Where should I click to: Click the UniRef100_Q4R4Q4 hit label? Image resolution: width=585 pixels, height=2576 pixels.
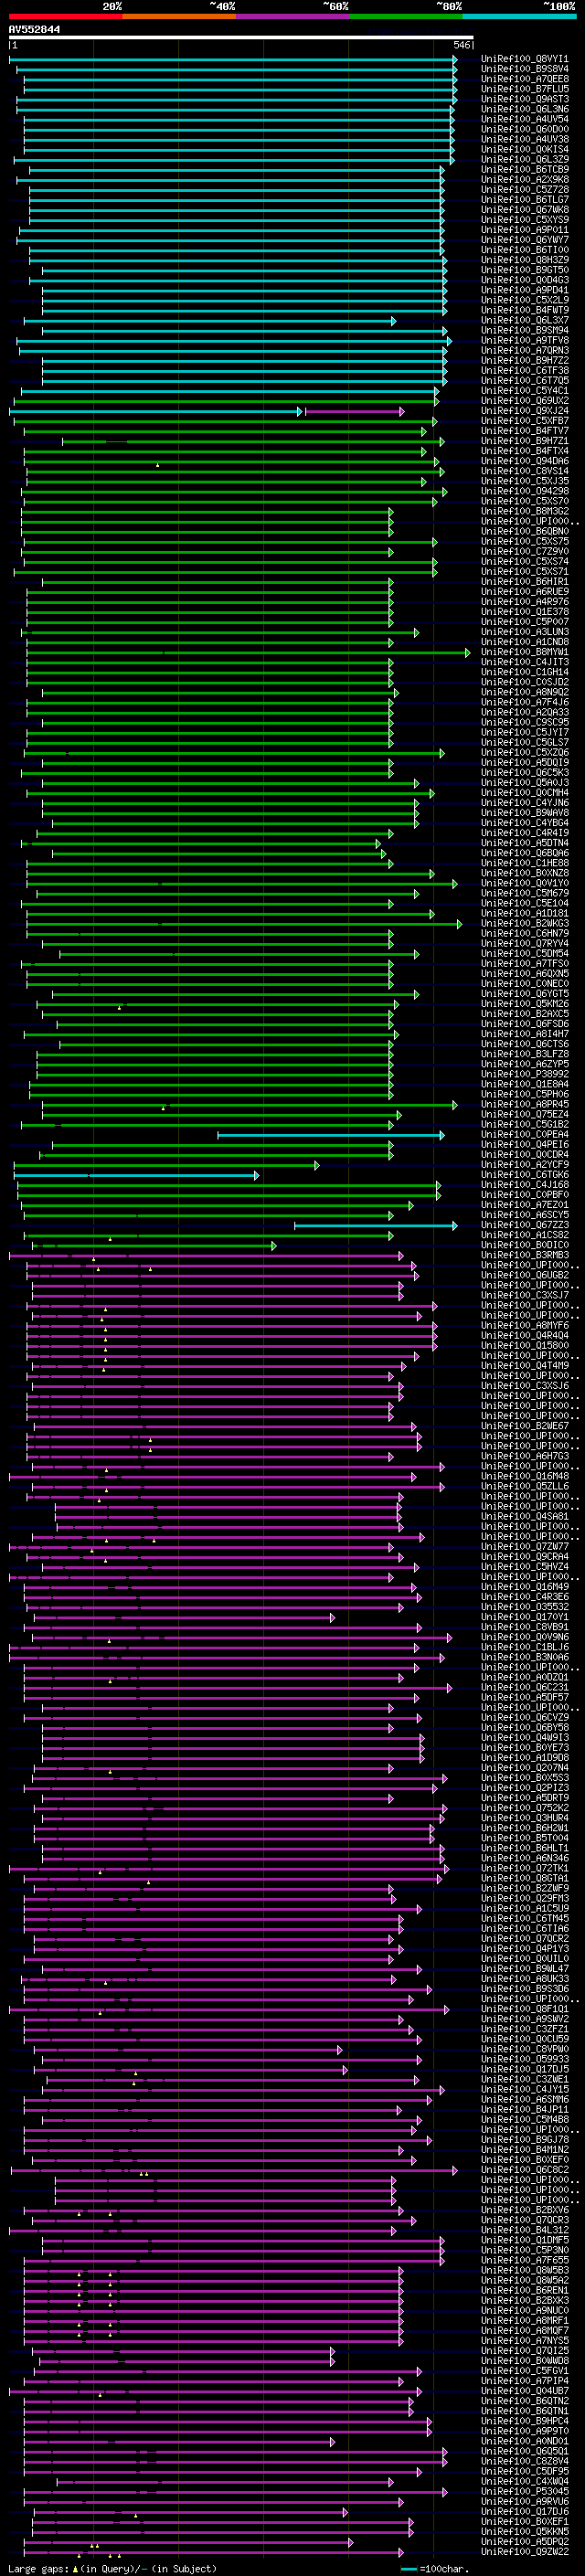pyautogui.click(x=525, y=1335)
